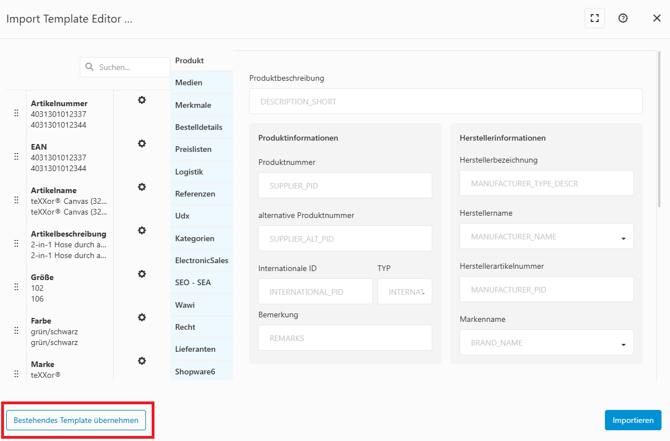Click the Produktnummer SUPPLIER_PID field

click(345, 185)
